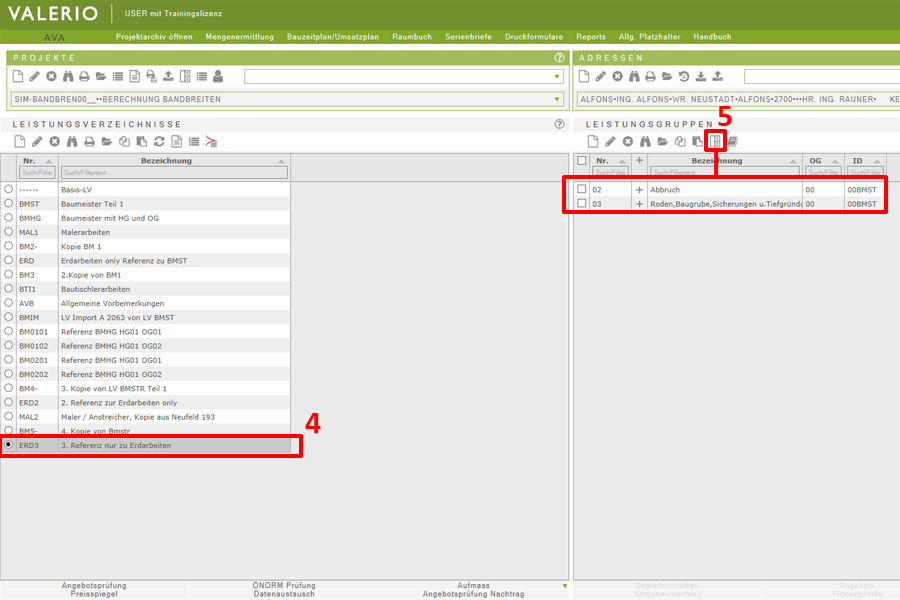The height and width of the screenshot is (600, 900).
Task: Click the Preisspiegel button at the bottom
Action: [93, 594]
